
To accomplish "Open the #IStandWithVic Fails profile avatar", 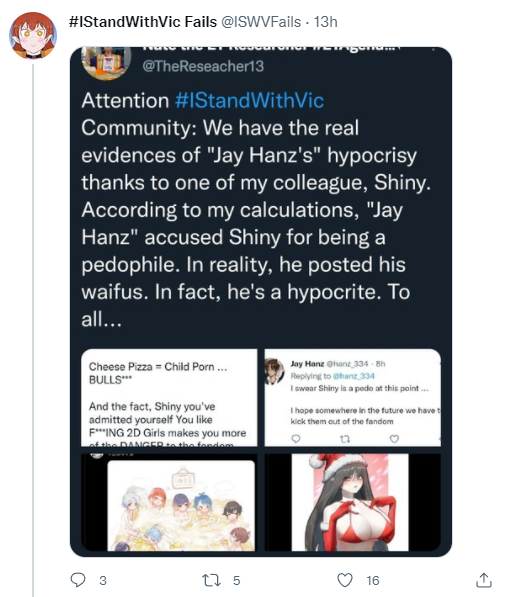I will 33,35.
